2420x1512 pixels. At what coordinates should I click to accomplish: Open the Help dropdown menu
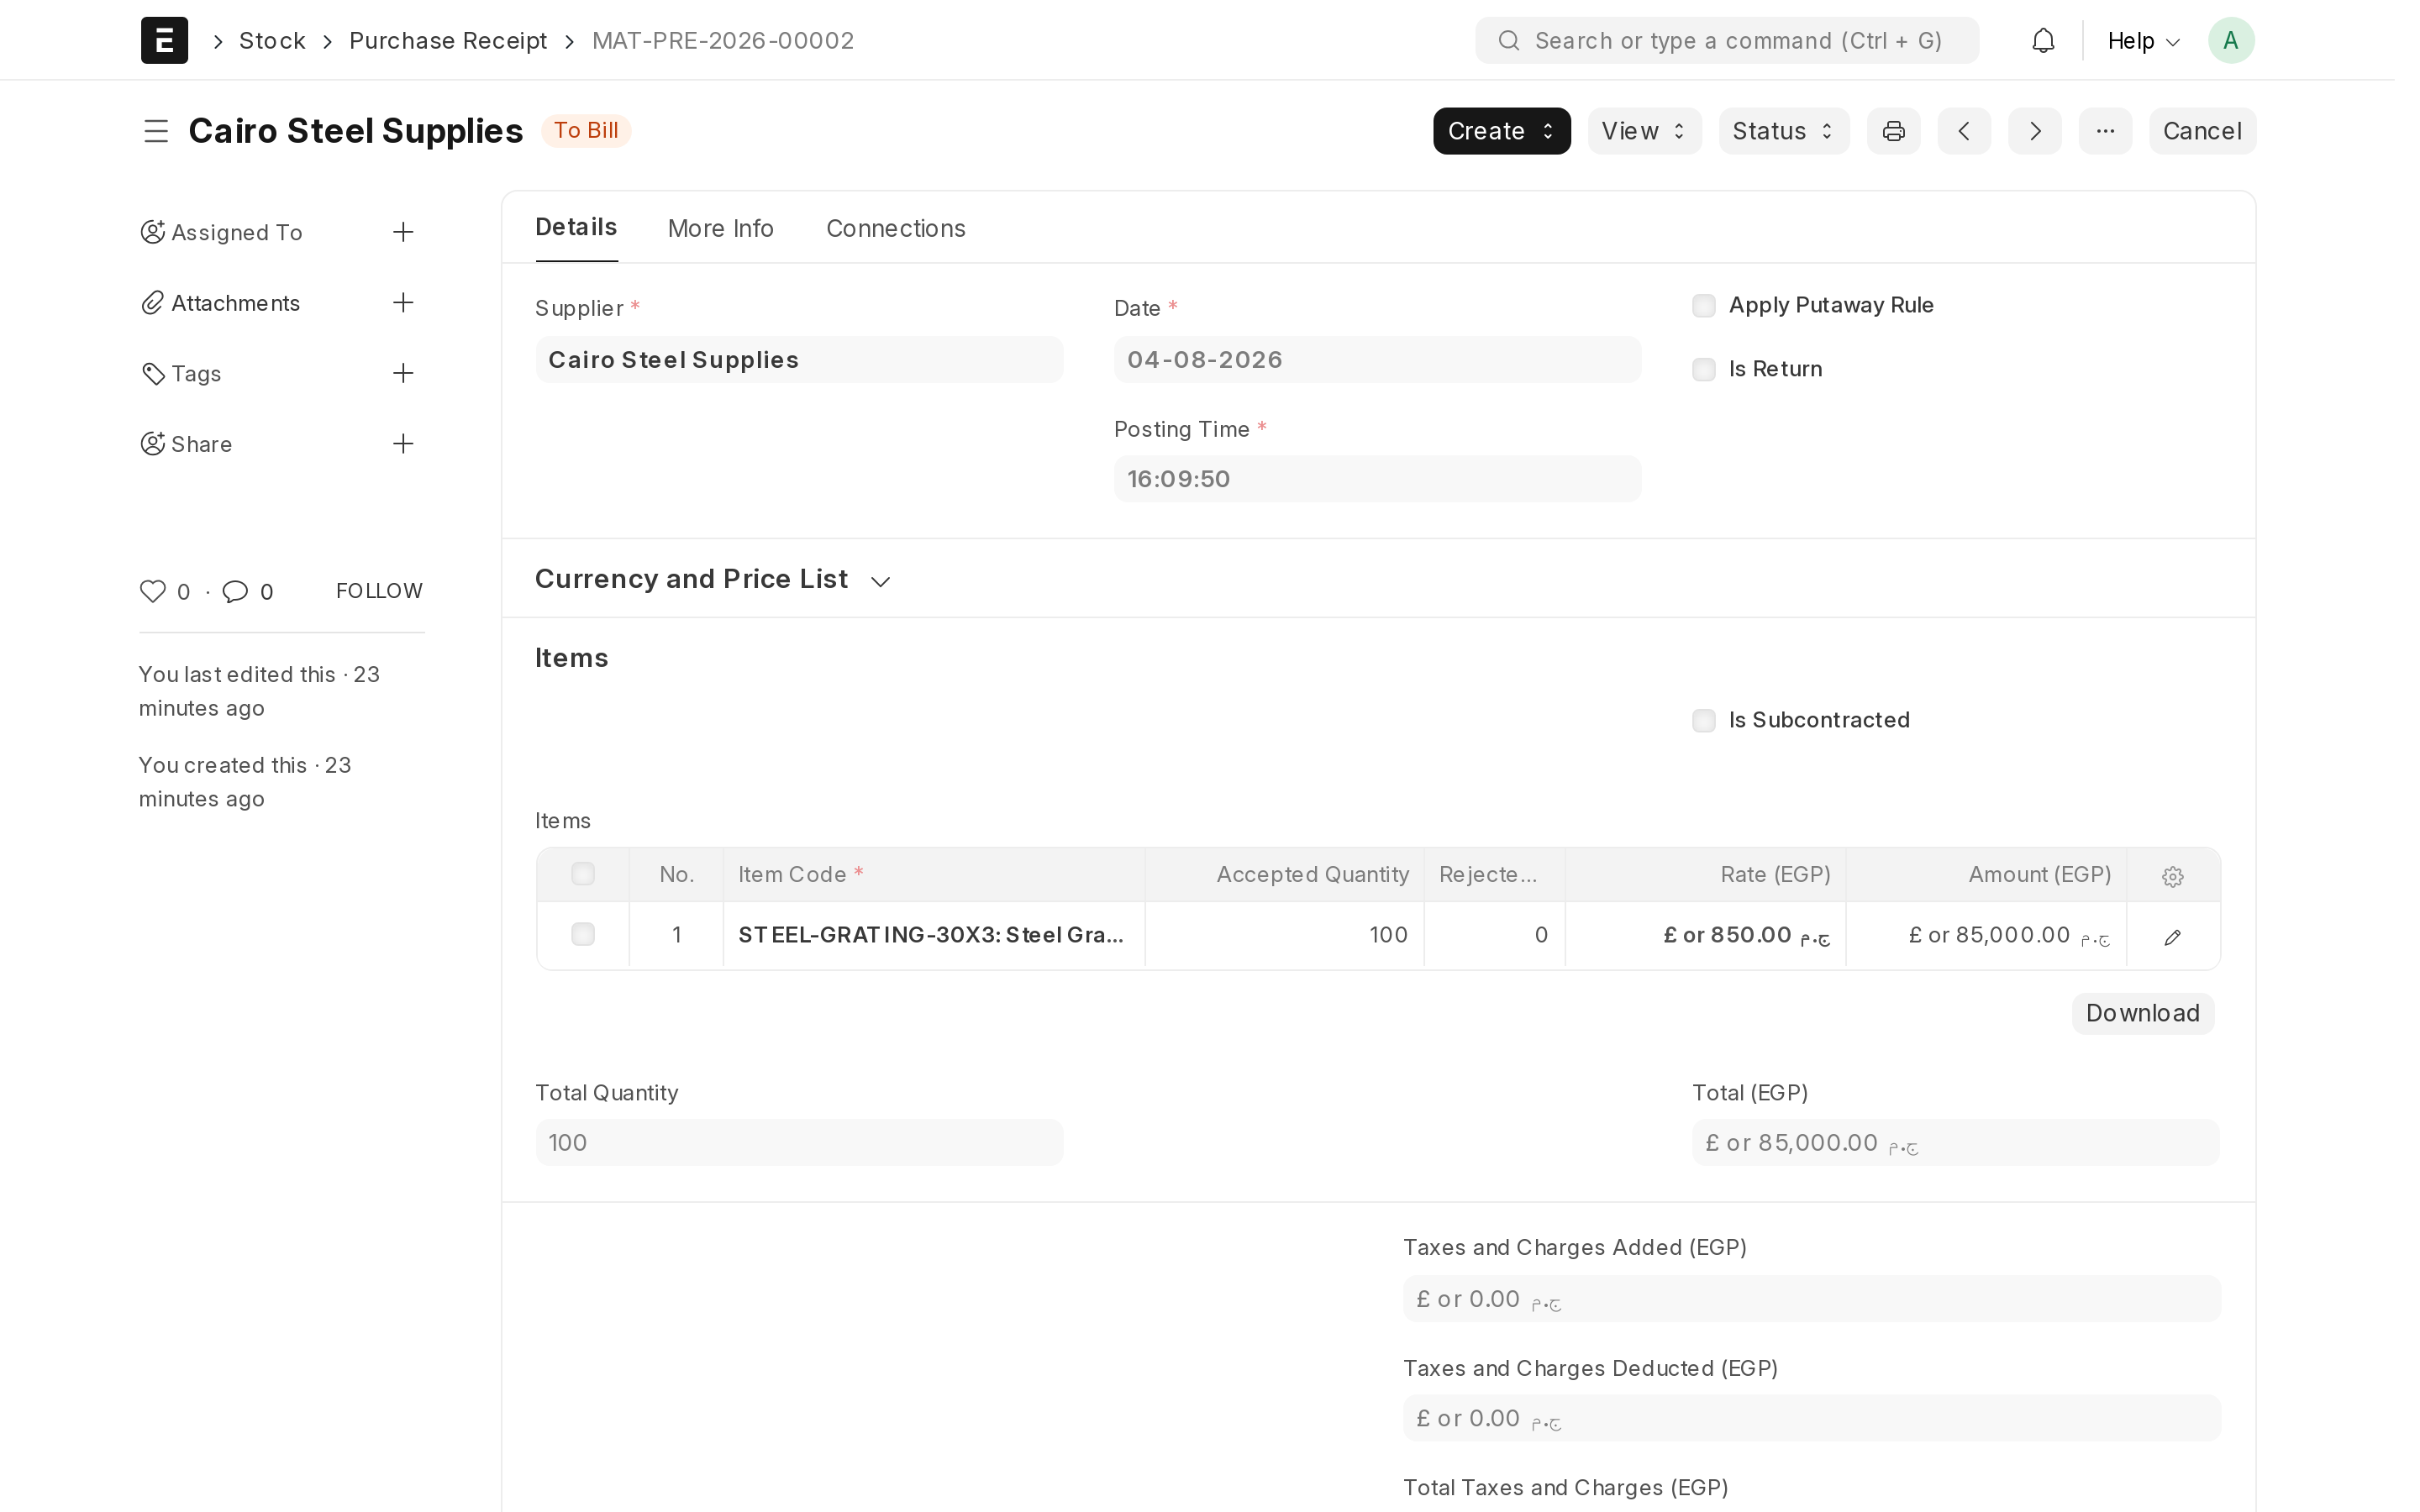coord(2143,40)
